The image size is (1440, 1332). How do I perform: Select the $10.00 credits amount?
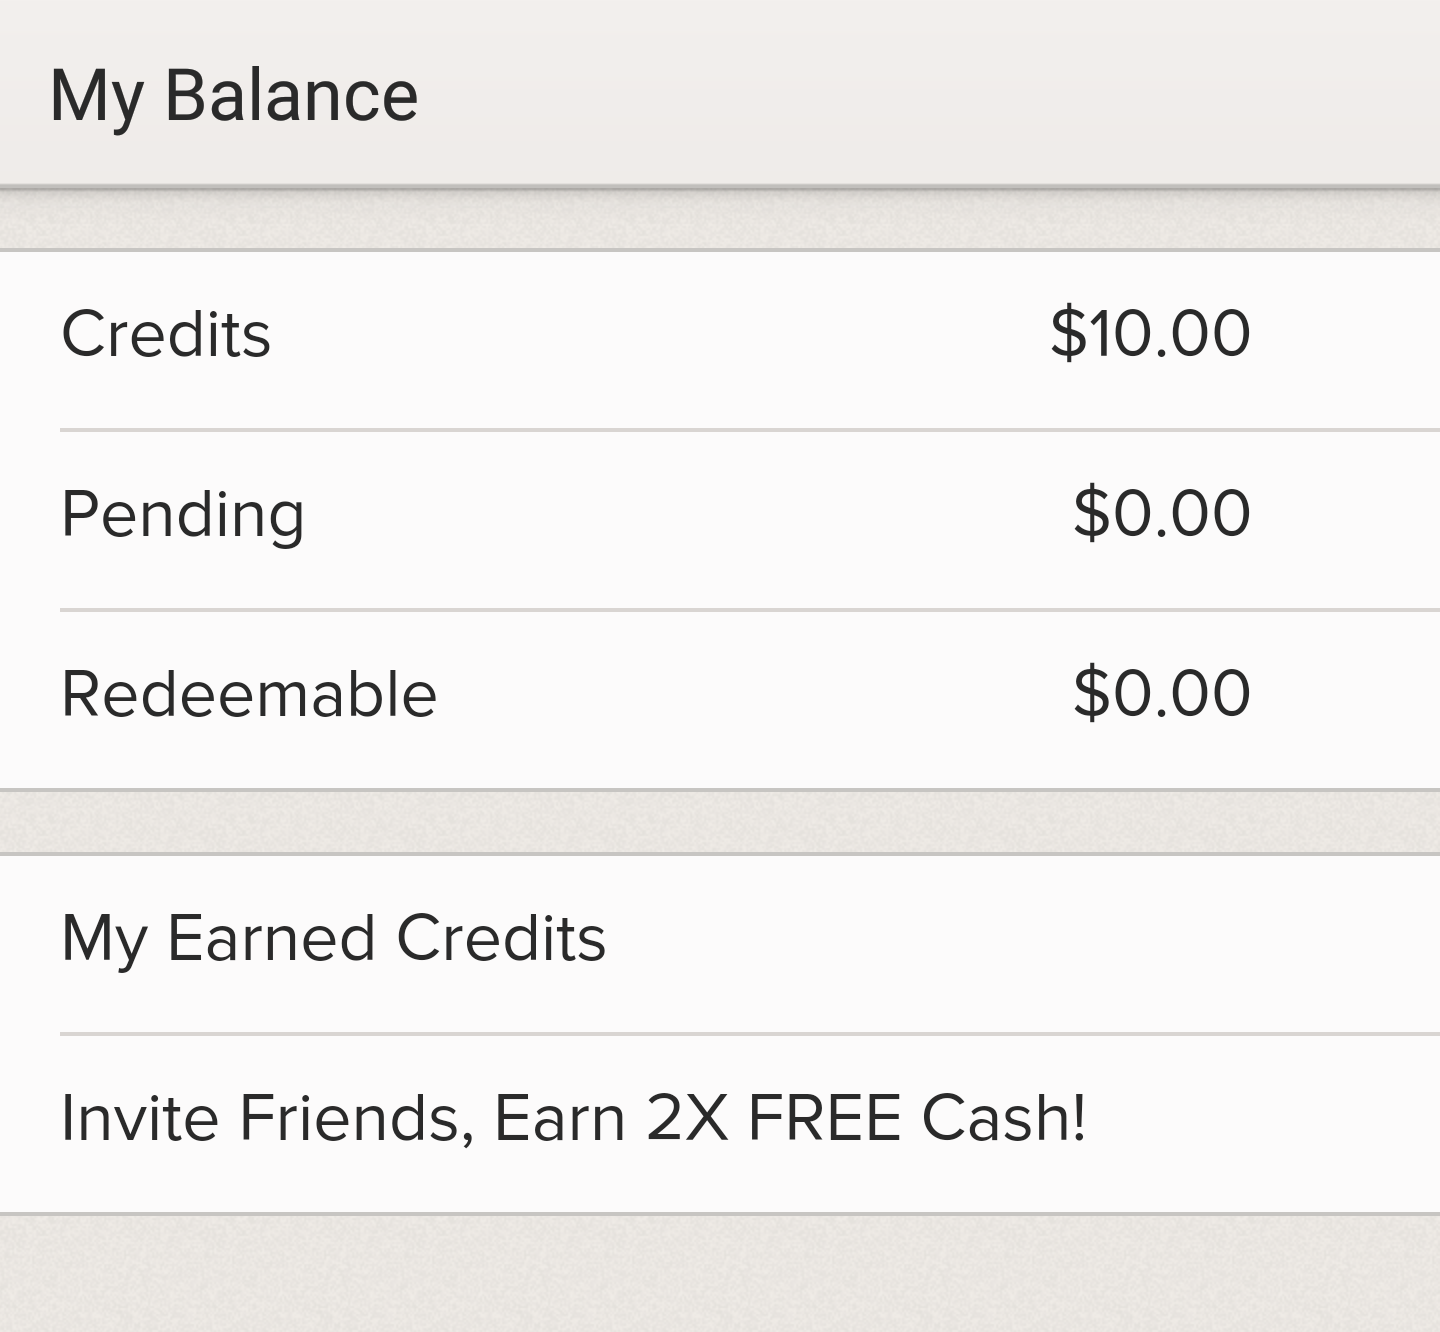pyautogui.click(x=1150, y=333)
